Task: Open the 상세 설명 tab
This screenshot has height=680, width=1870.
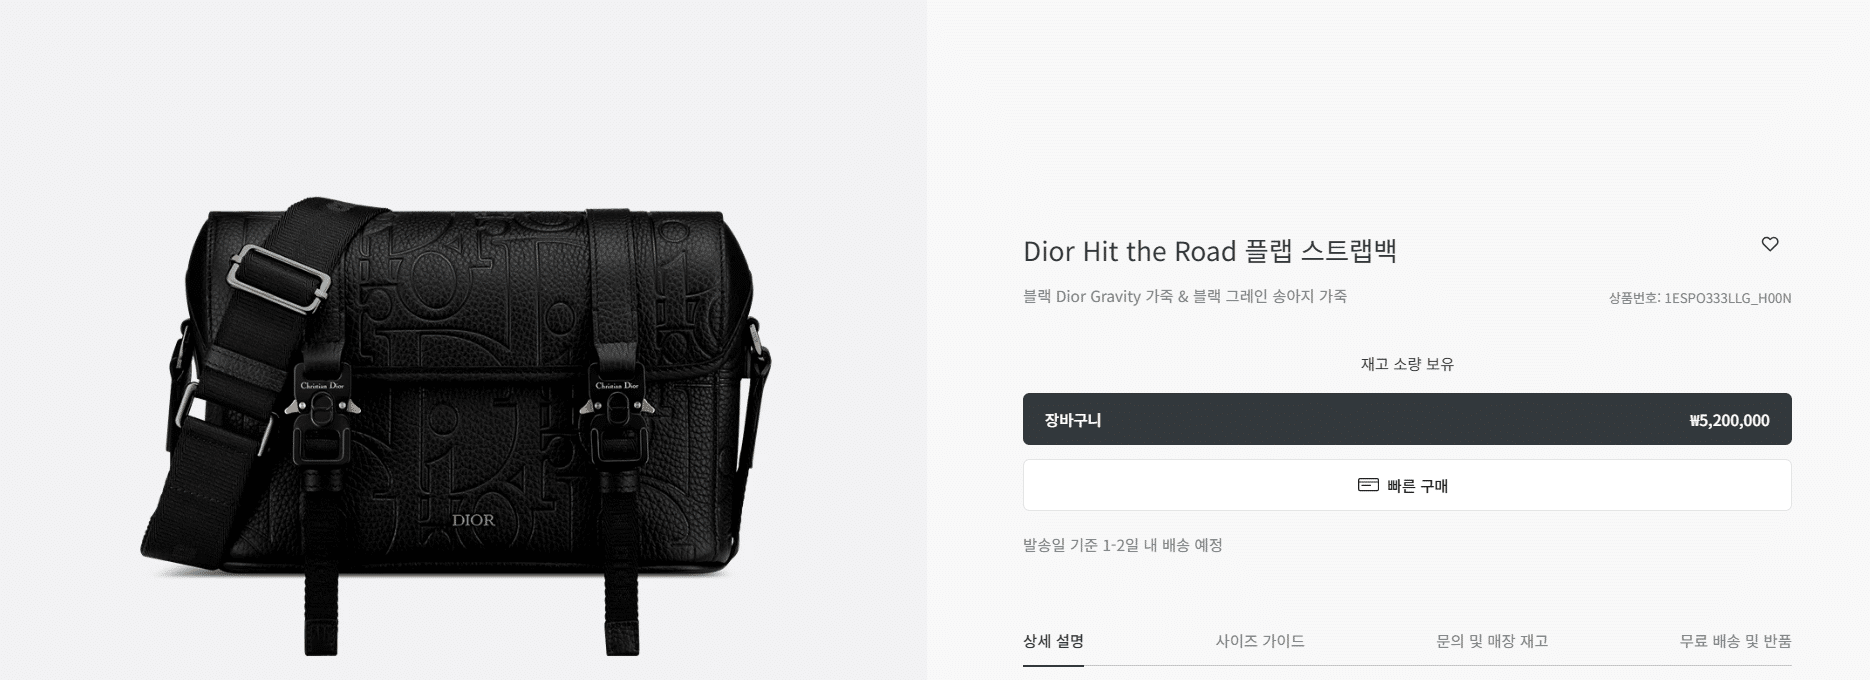Action: point(1053,641)
